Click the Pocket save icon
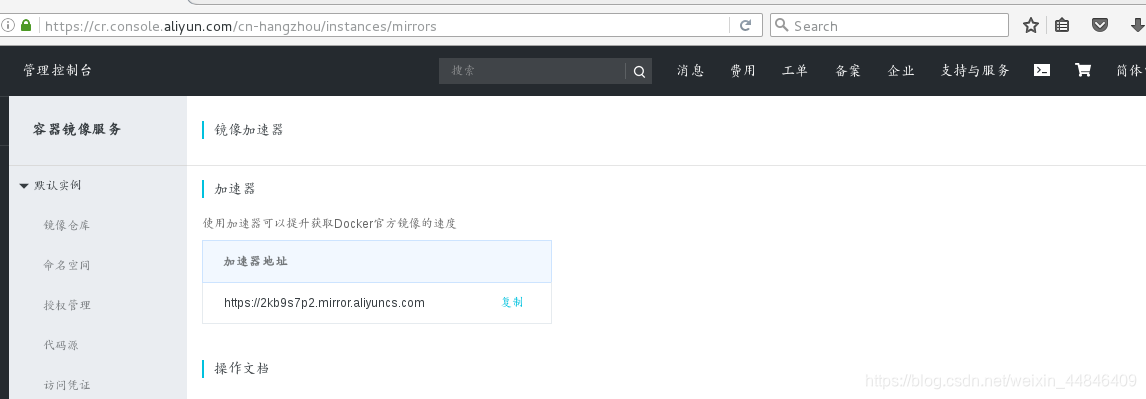This screenshot has width=1146, height=399. pos(1099,26)
